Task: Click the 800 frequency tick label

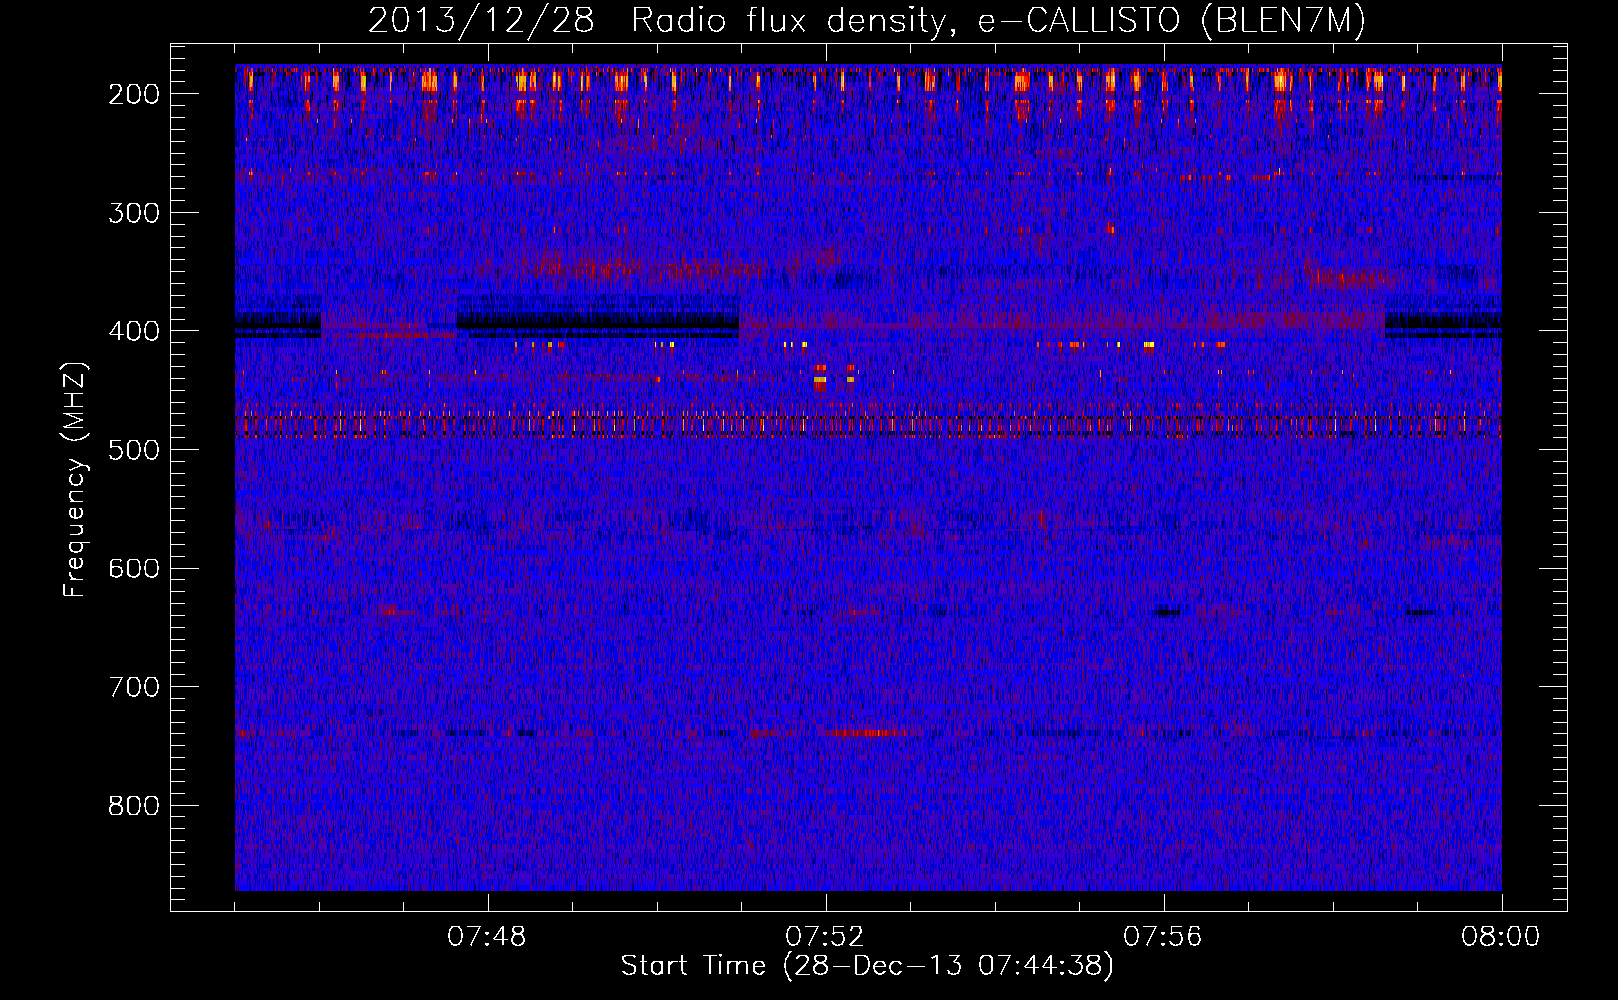Action: 134,806
